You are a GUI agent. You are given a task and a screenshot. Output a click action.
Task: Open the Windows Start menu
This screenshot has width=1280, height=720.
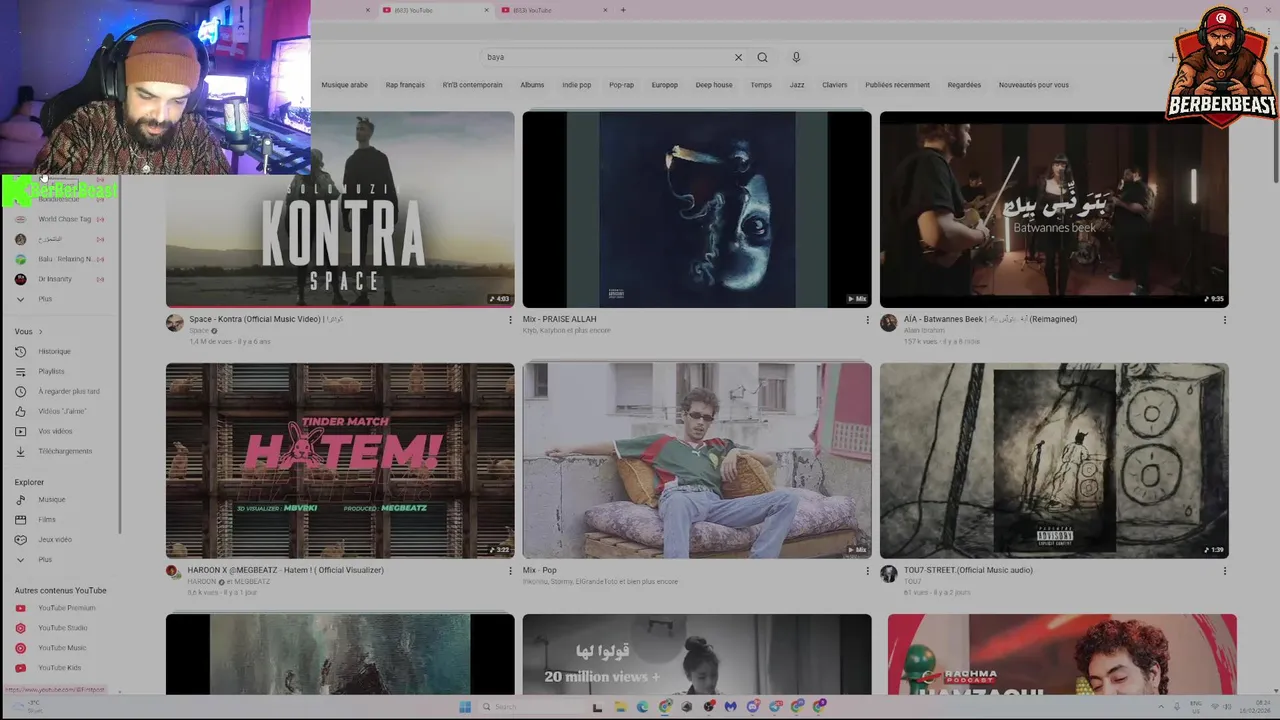click(x=464, y=707)
